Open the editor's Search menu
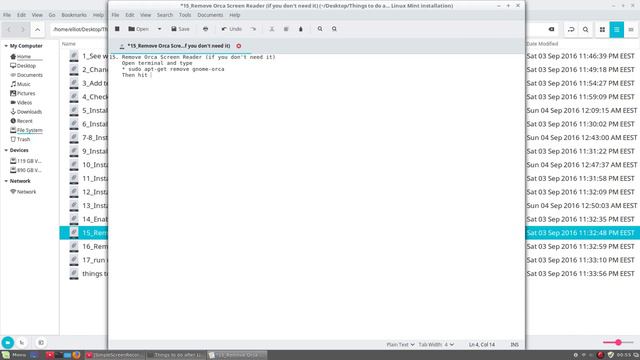 coord(165,15)
